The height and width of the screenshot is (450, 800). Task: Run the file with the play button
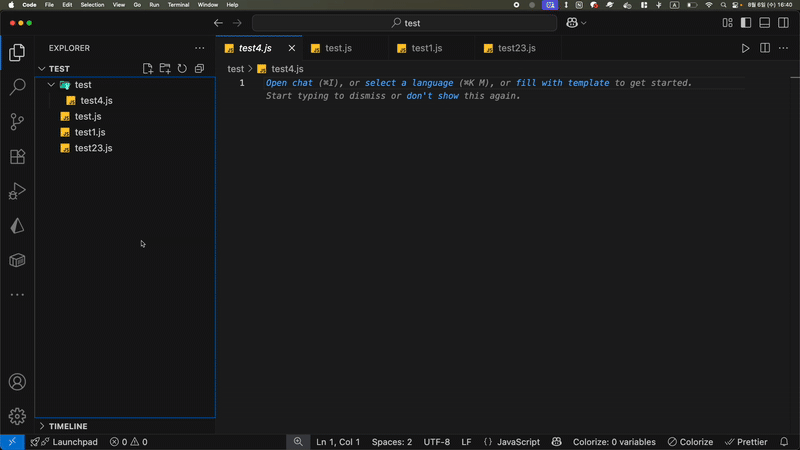745,48
